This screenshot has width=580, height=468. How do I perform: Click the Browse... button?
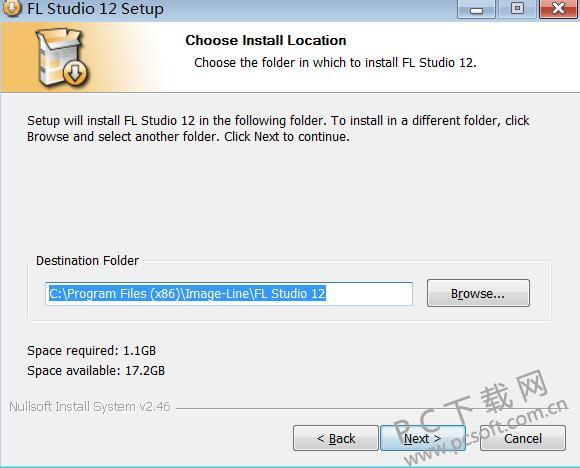click(x=478, y=293)
